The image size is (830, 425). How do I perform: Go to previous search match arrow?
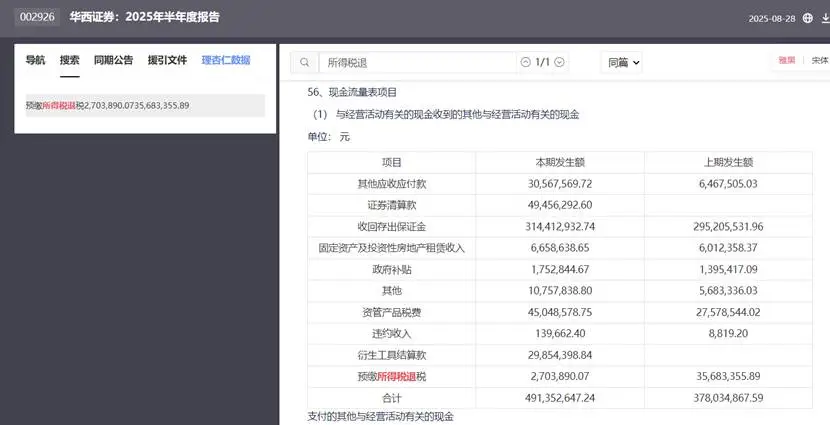point(525,62)
